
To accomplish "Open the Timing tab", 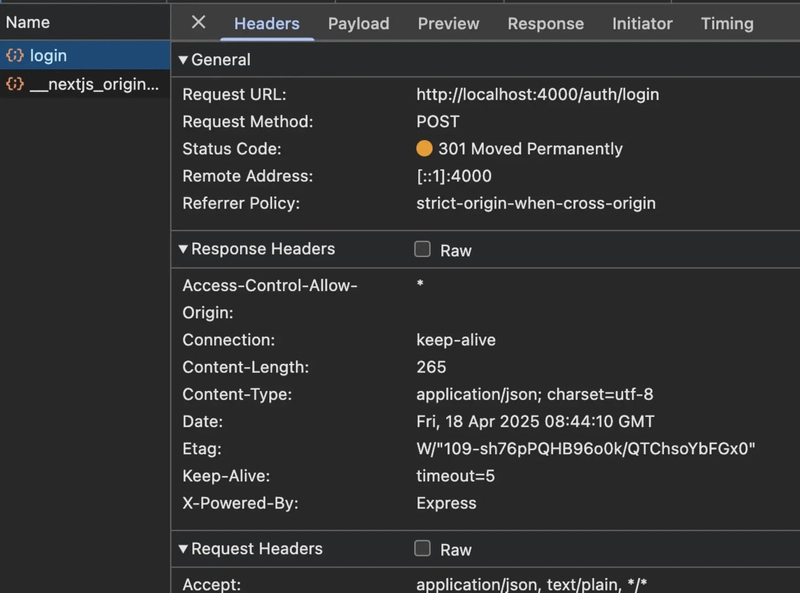I will point(727,23).
